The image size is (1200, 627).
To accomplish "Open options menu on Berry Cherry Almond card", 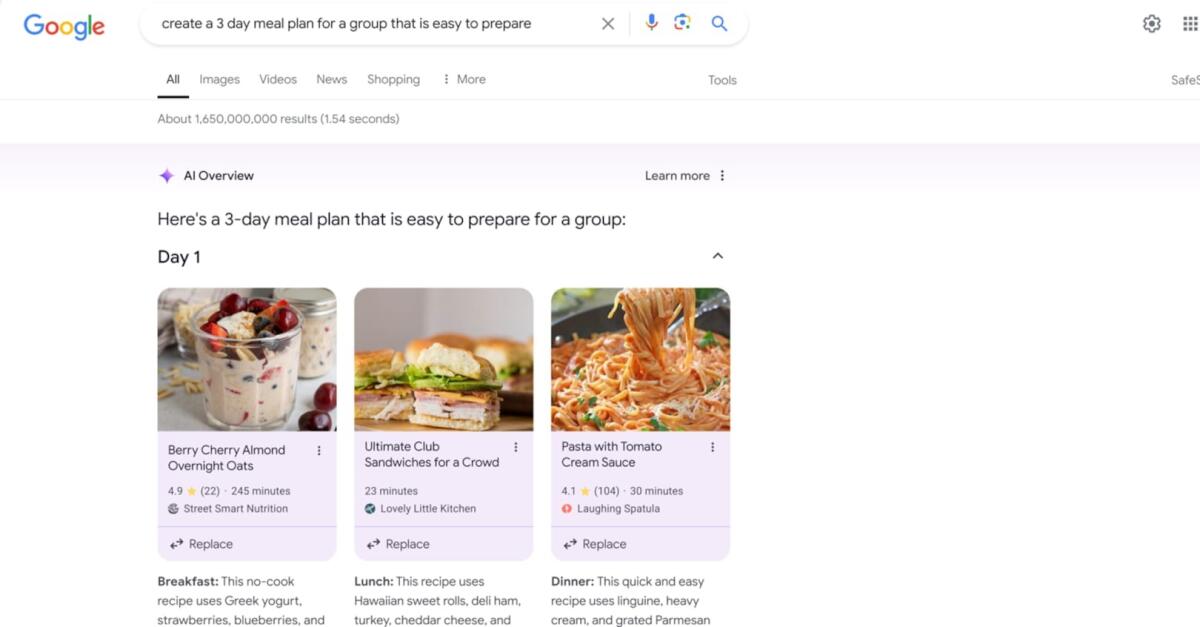I will coord(318,450).
